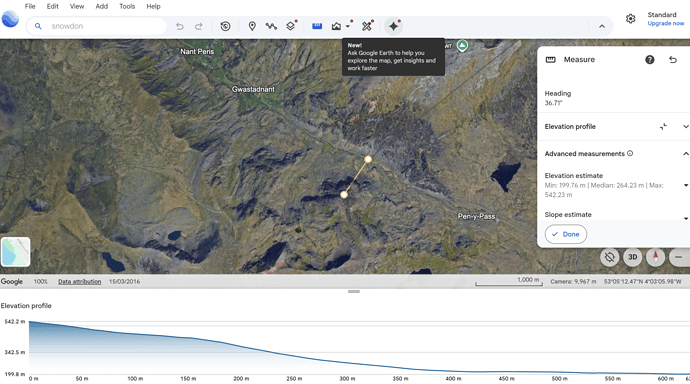Click the Measure panel ruler icon
Screen dimensions: 690x384
click(x=551, y=60)
